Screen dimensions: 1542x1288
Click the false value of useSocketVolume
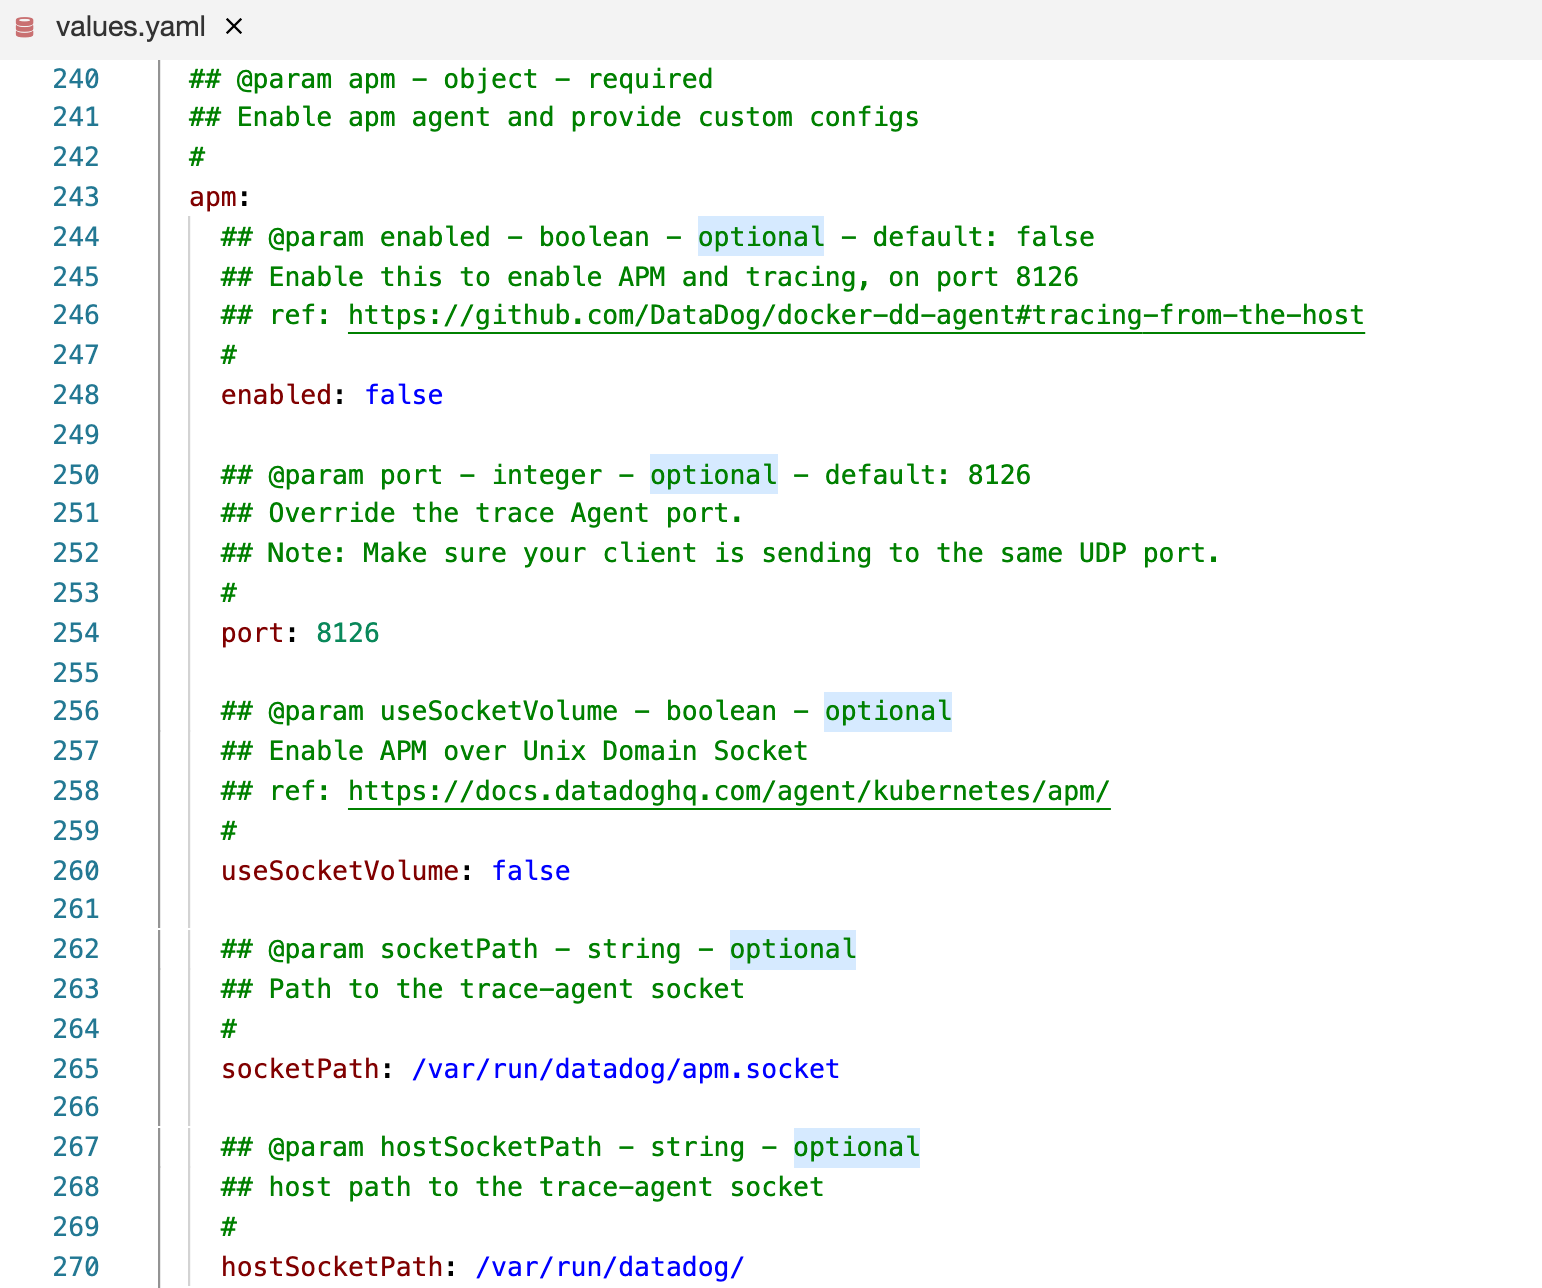click(530, 871)
